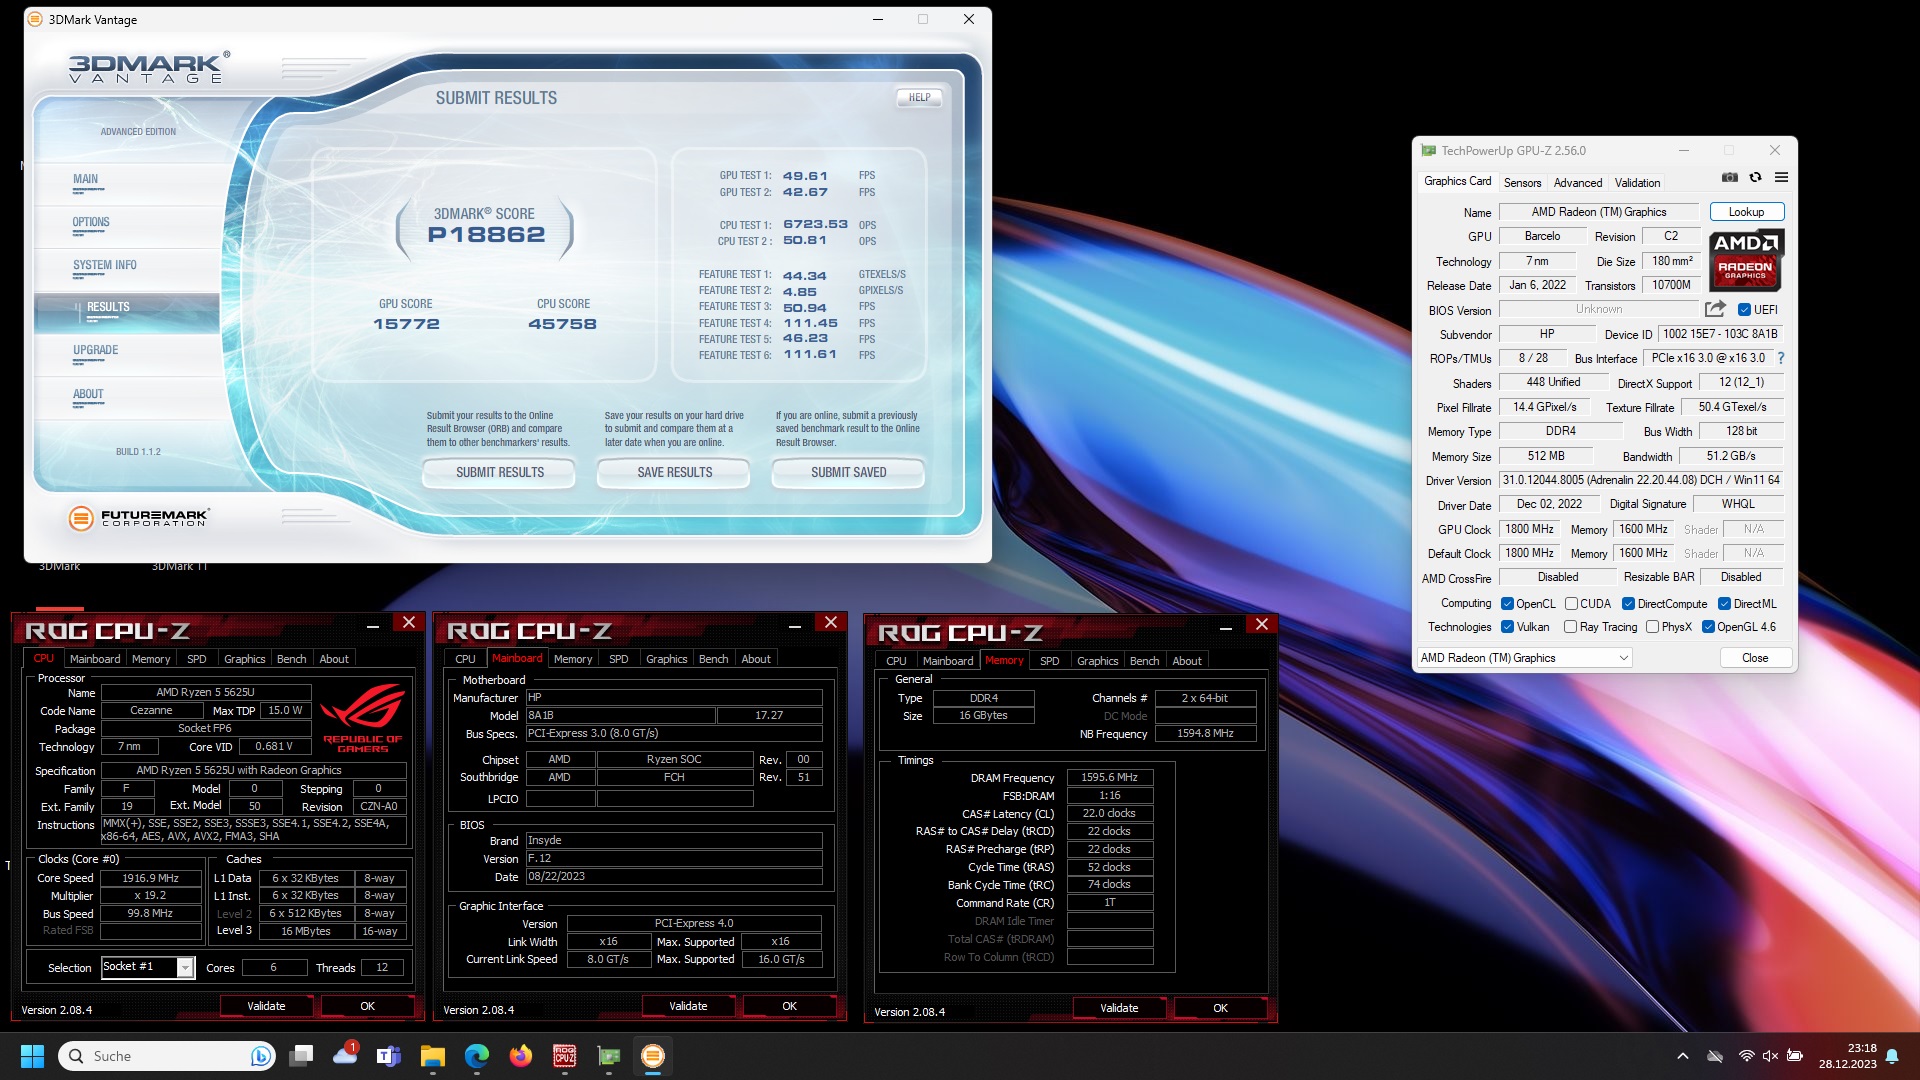Click OK in the Memory tab CPU-Z window
Image resolution: width=1920 pixels, height=1080 pixels.
[1220, 1008]
